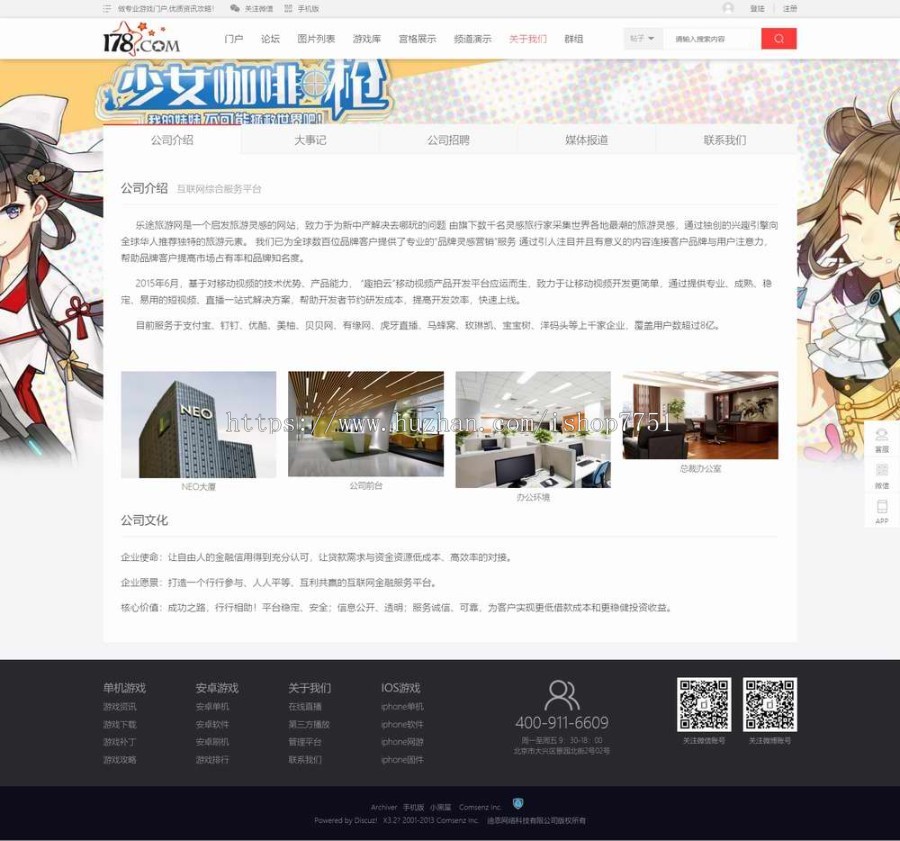Open the 联系我们 footer link
Viewport: 900px width, 841px height.
tap(305, 760)
